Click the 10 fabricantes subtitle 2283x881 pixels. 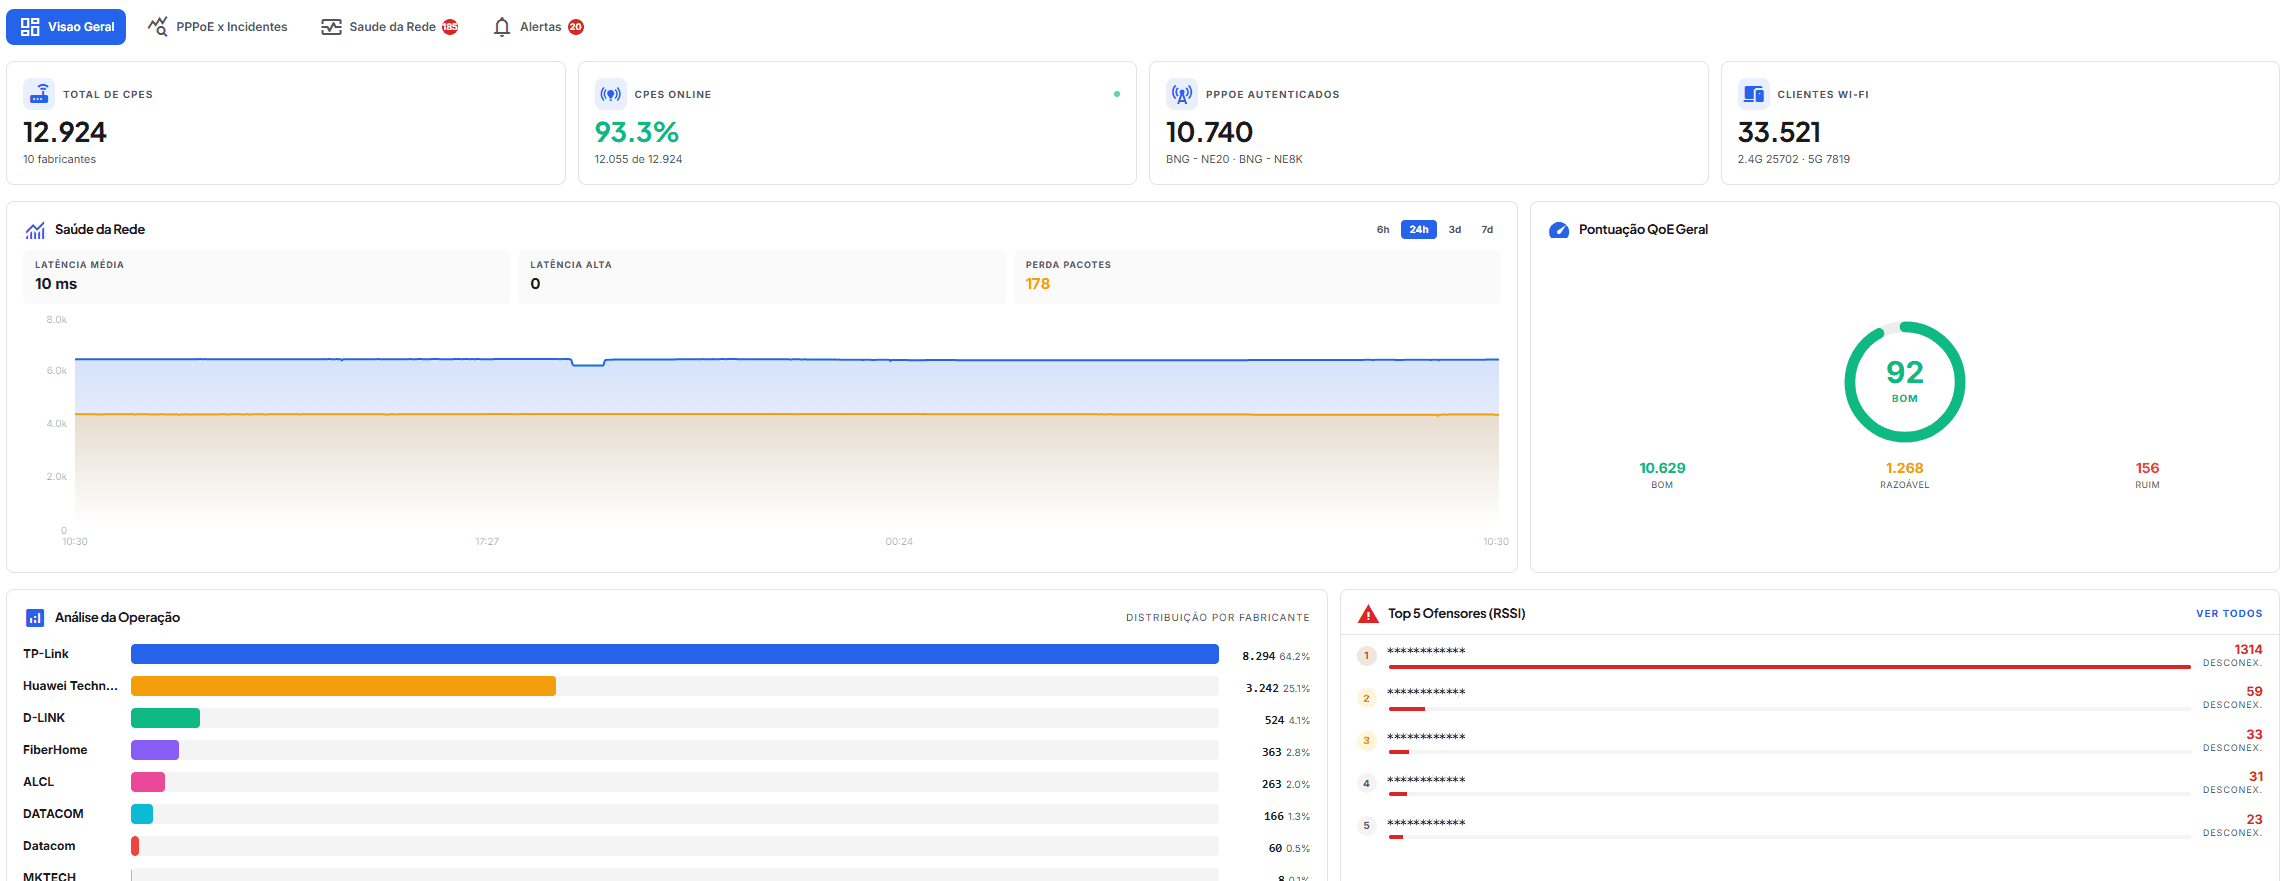click(x=60, y=159)
